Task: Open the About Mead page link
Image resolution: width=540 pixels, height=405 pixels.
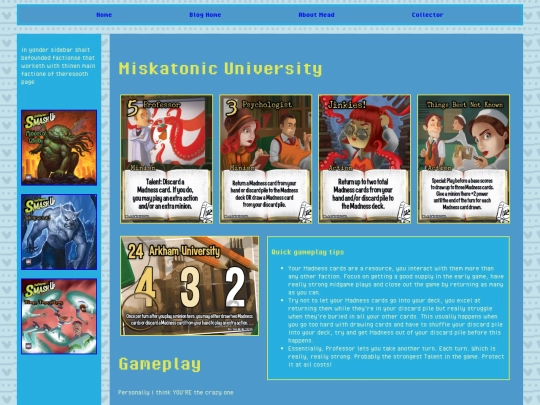Action: coord(316,15)
